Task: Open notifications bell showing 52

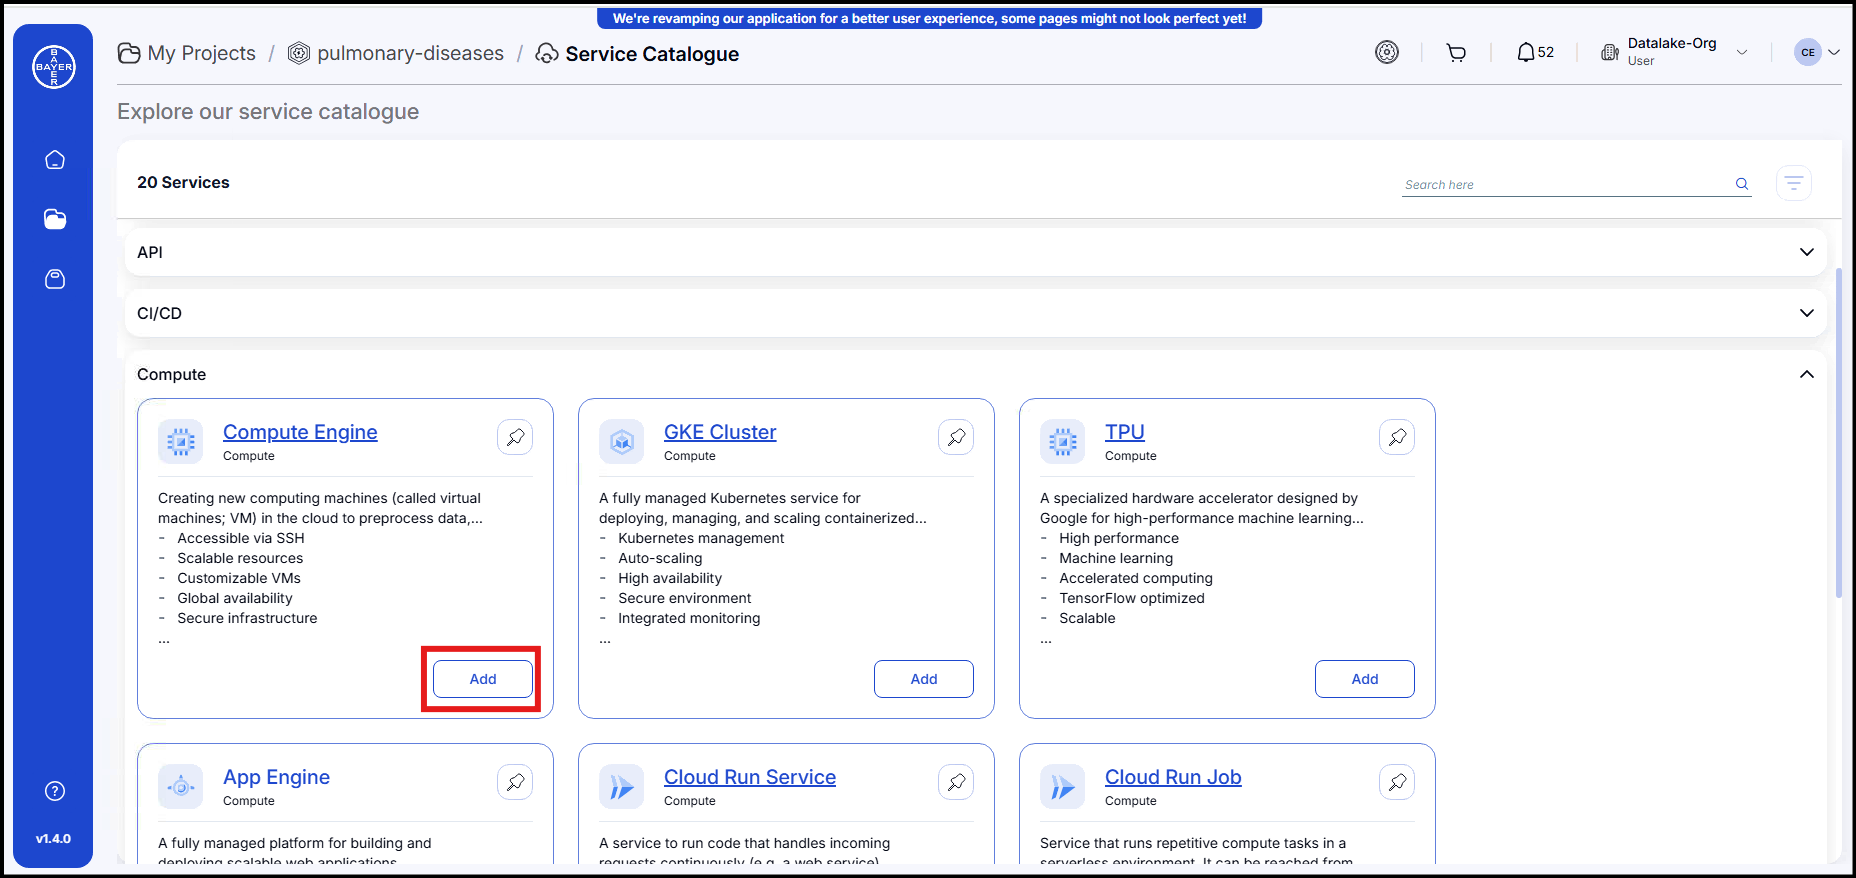Action: [x=1535, y=52]
